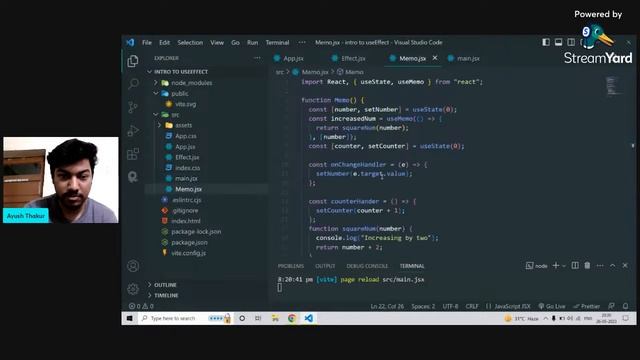Open package-lock.json in the explorer
This screenshot has height=360, width=640.
coord(196,231)
